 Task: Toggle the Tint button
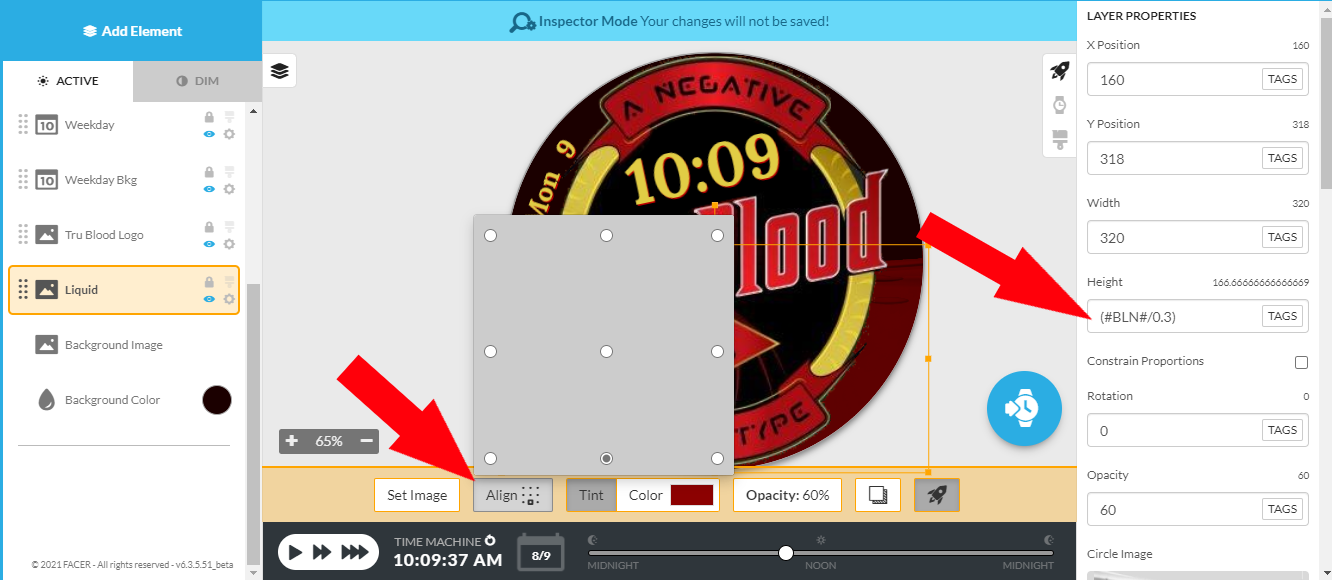pos(591,495)
